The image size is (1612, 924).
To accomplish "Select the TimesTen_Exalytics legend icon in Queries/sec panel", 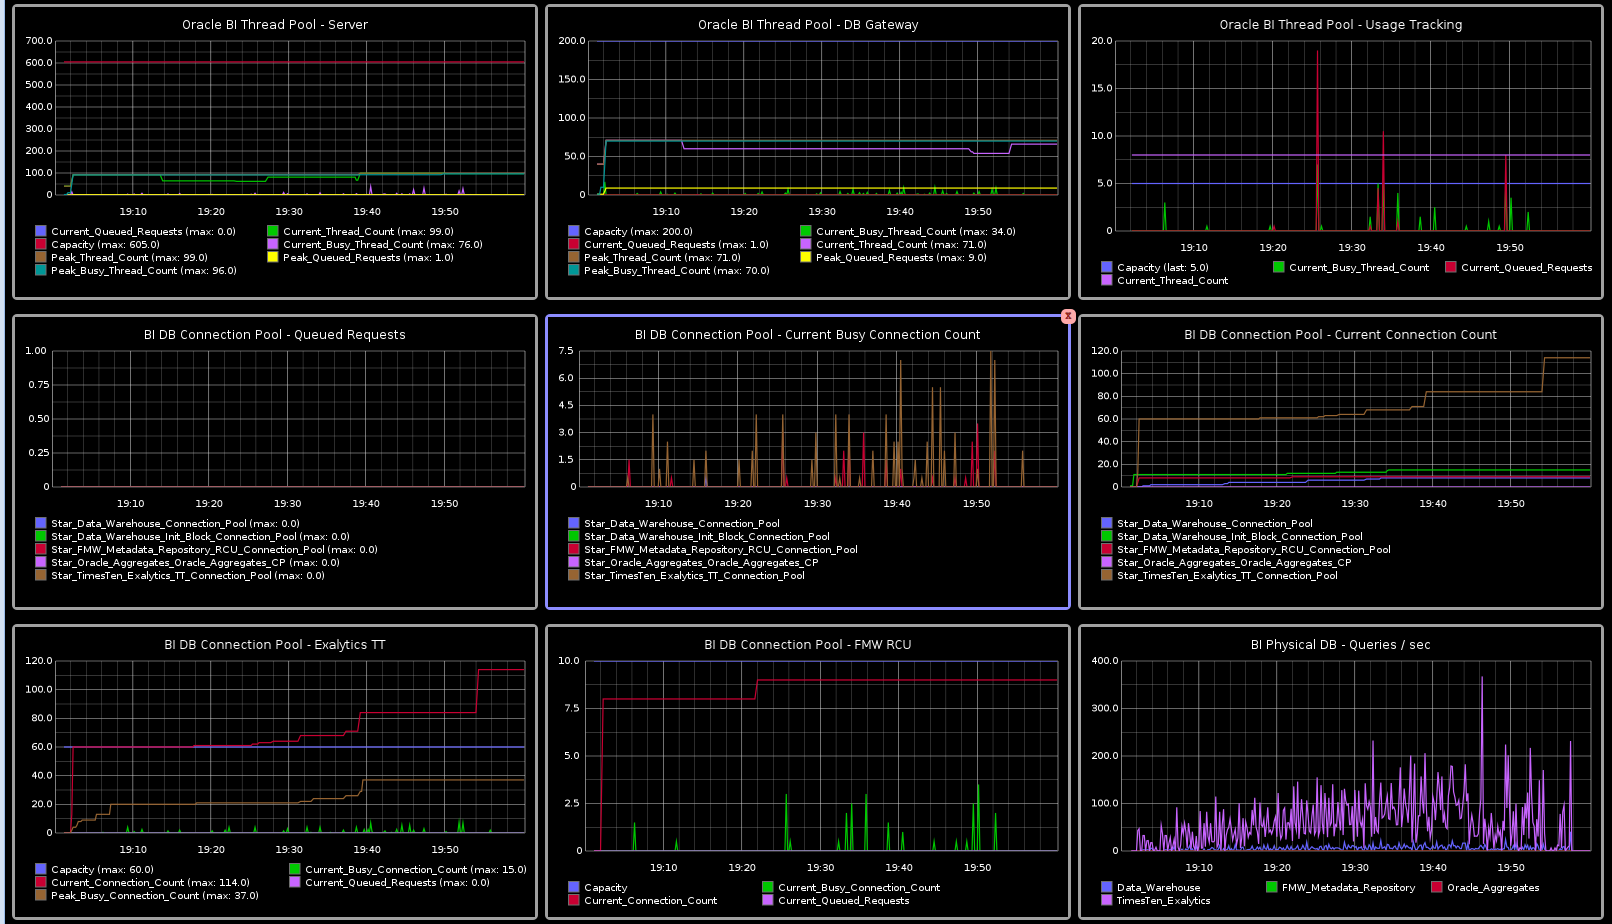I will [1105, 900].
